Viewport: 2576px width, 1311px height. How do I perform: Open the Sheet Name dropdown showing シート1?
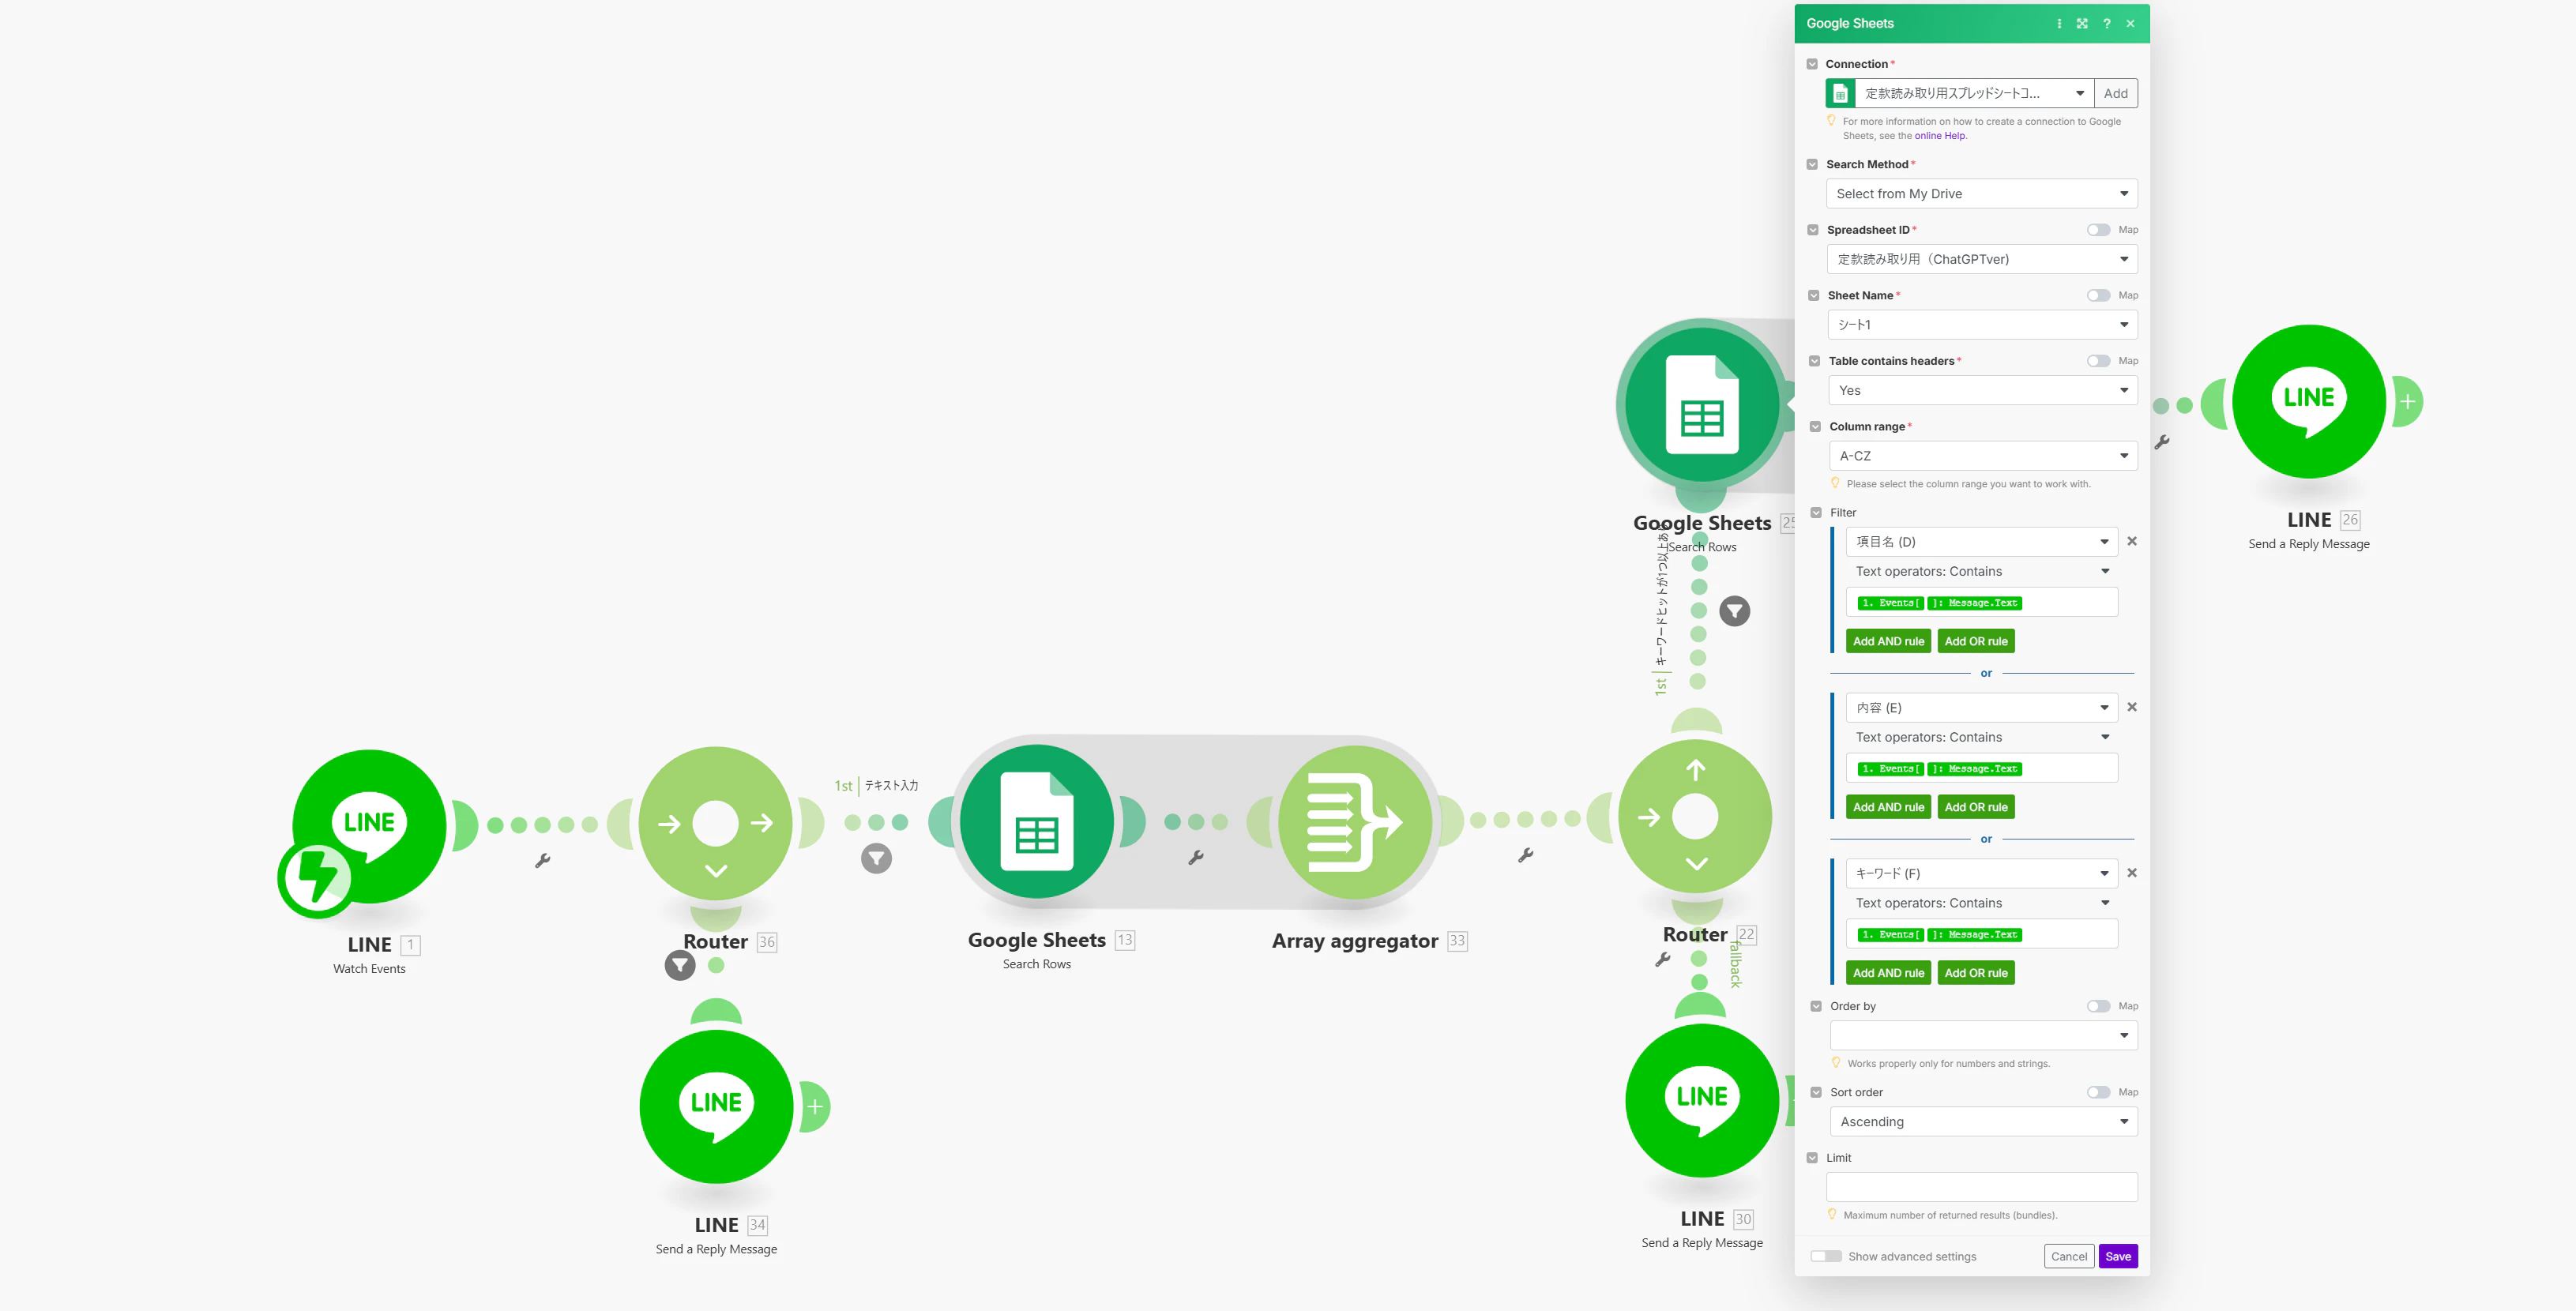pyautogui.click(x=1982, y=324)
